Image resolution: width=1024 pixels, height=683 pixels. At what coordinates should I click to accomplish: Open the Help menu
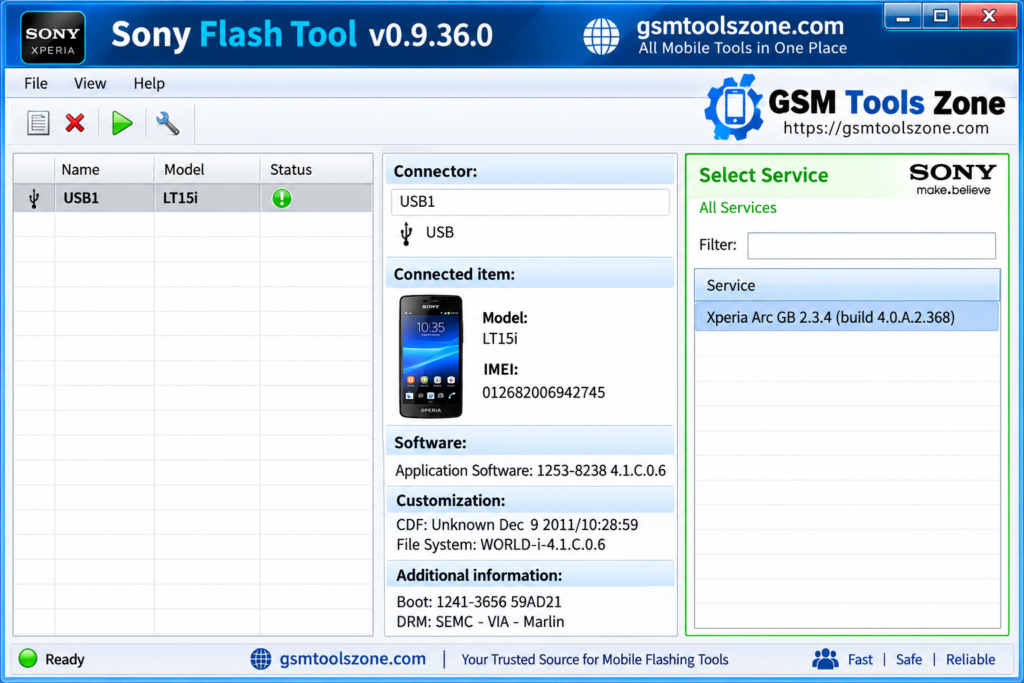149,84
